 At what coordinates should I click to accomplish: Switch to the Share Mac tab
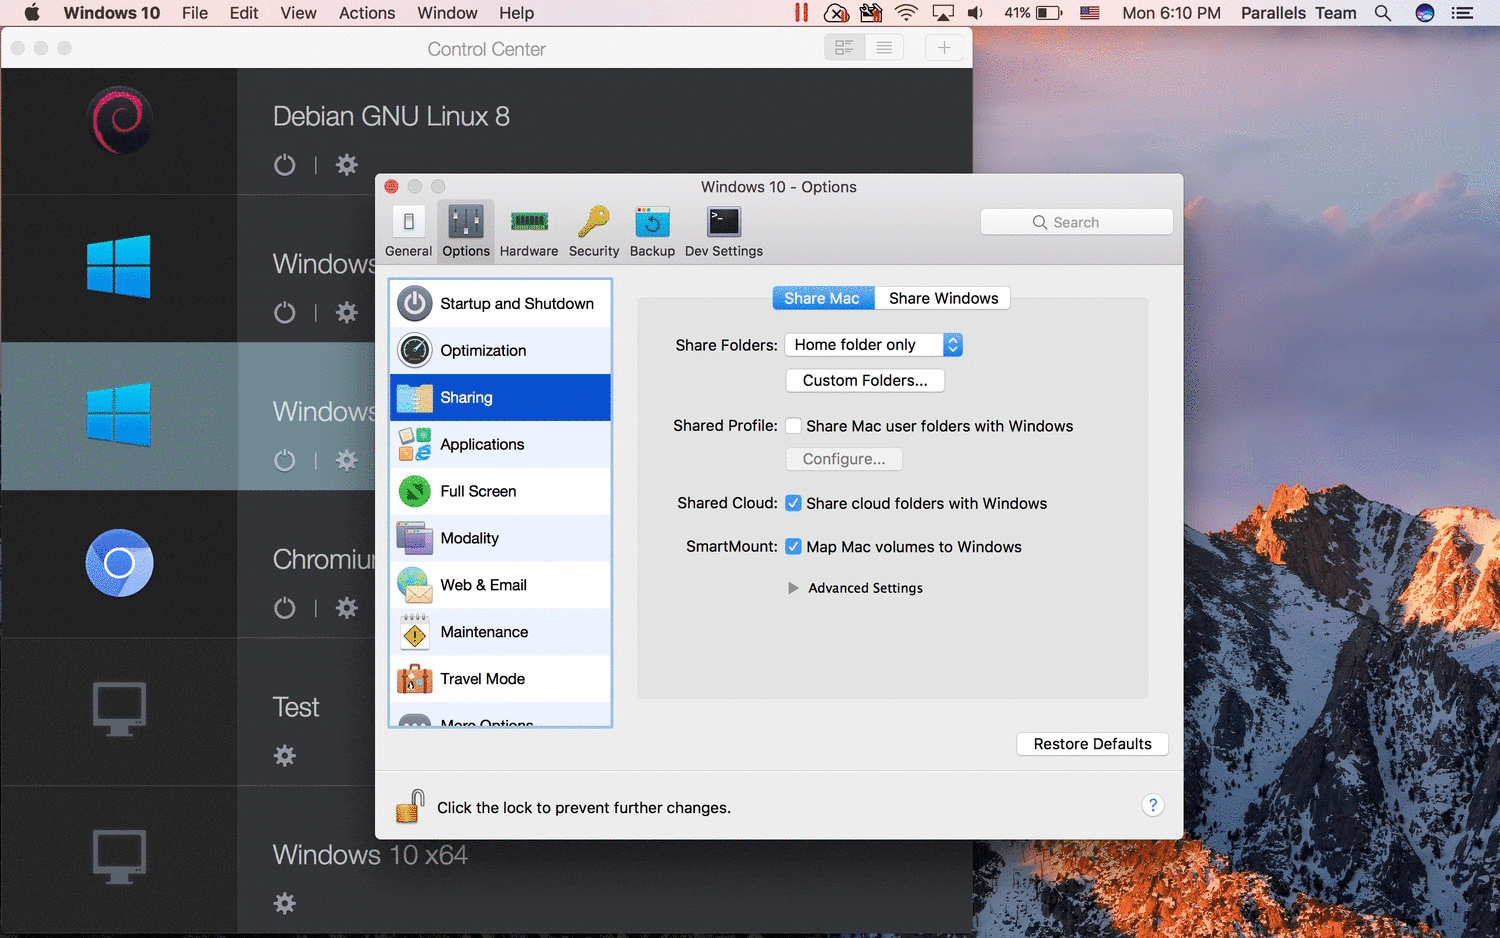pyautogui.click(x=823, y=298)
